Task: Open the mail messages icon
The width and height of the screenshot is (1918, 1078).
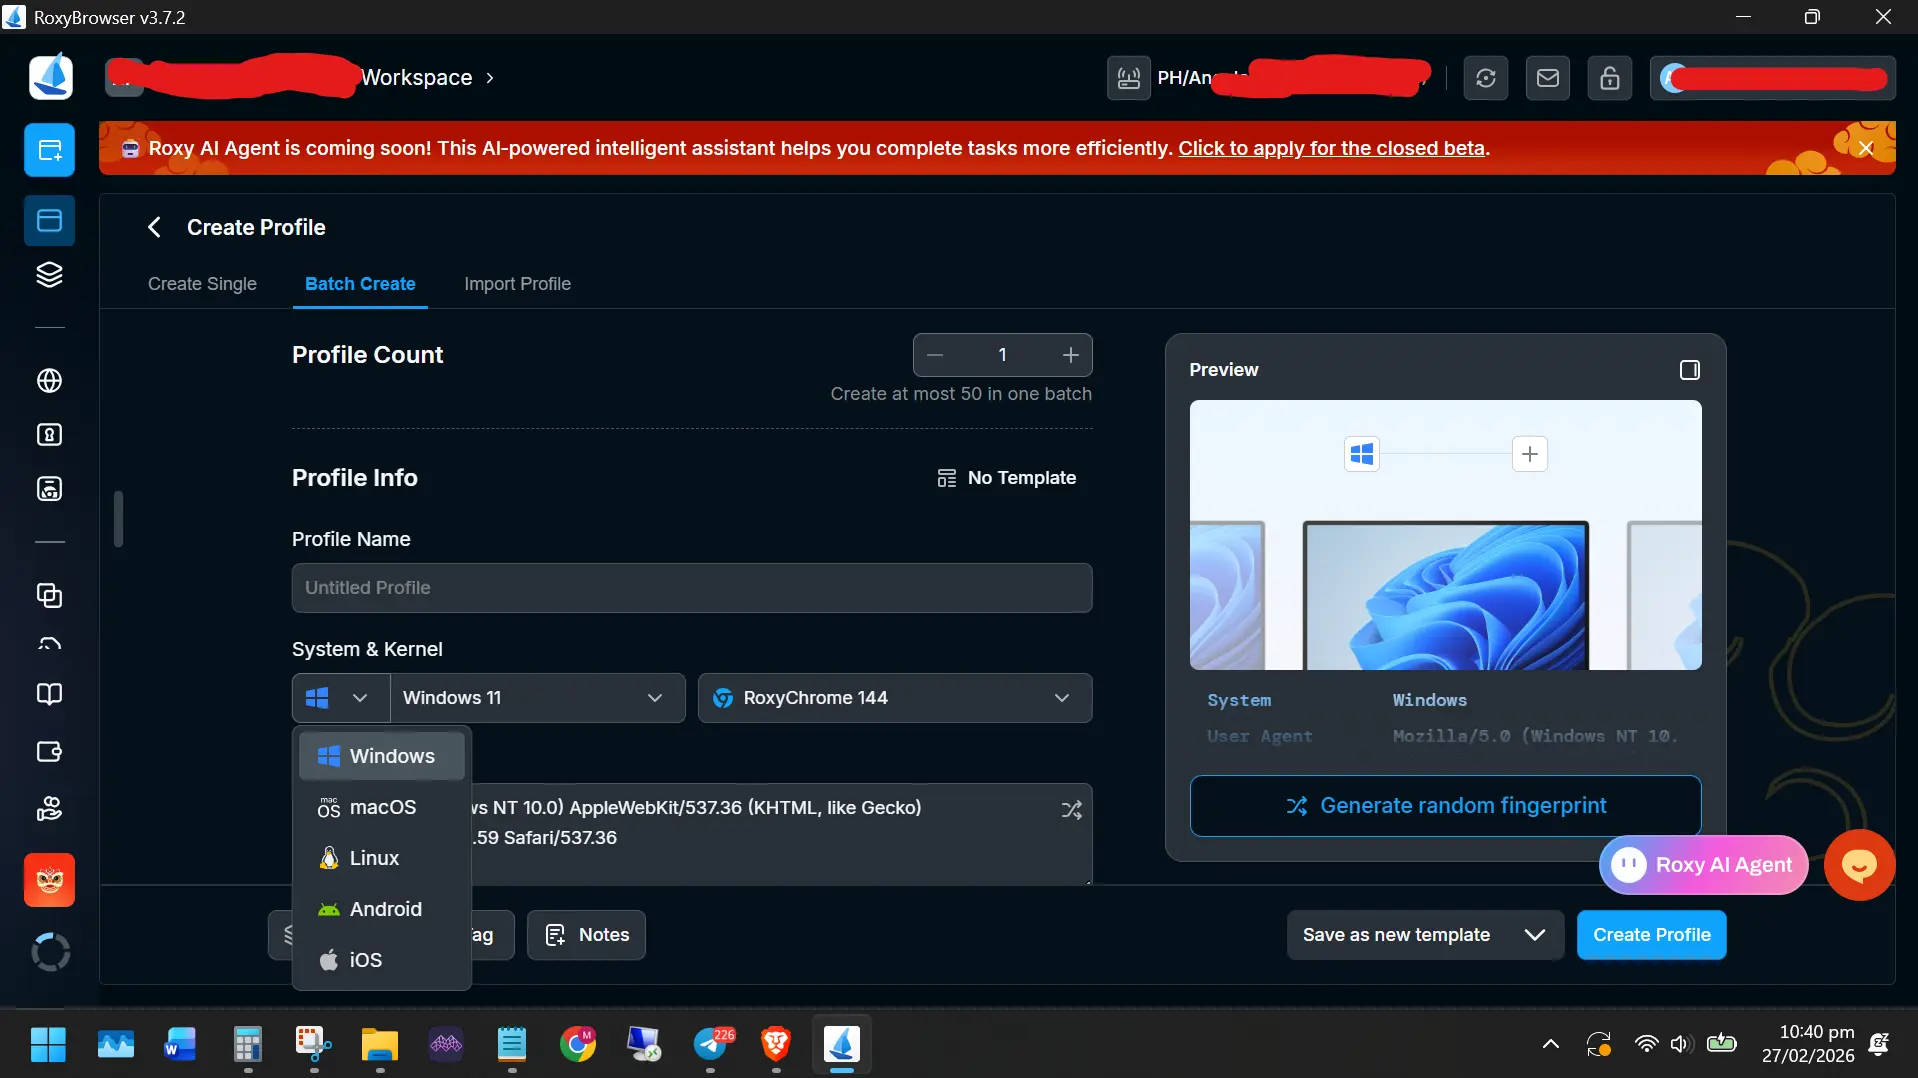Action: point(1548,78)
